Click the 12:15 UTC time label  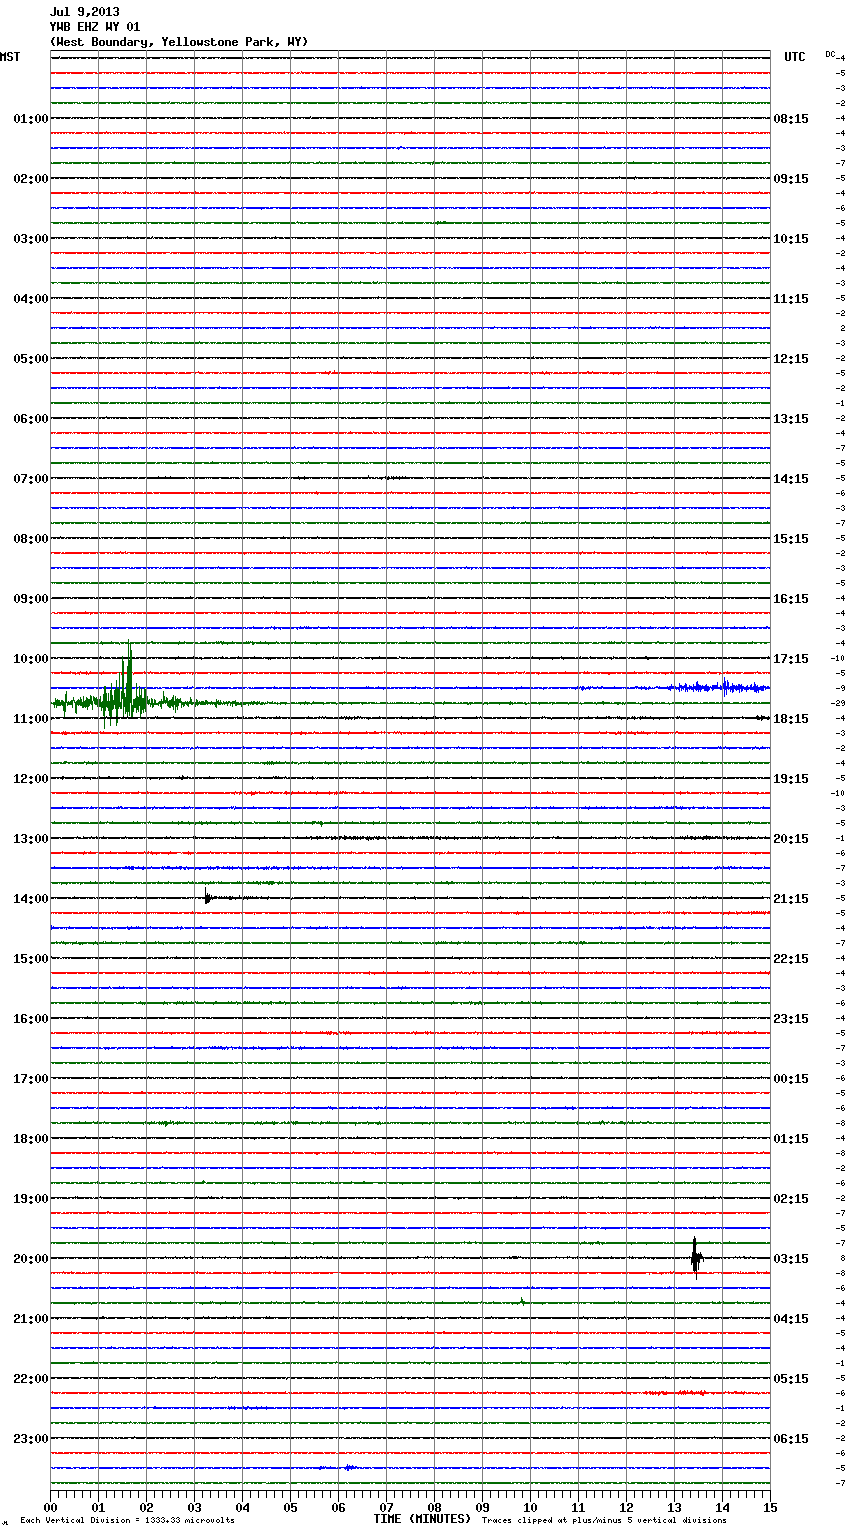[x=791, y=359]
